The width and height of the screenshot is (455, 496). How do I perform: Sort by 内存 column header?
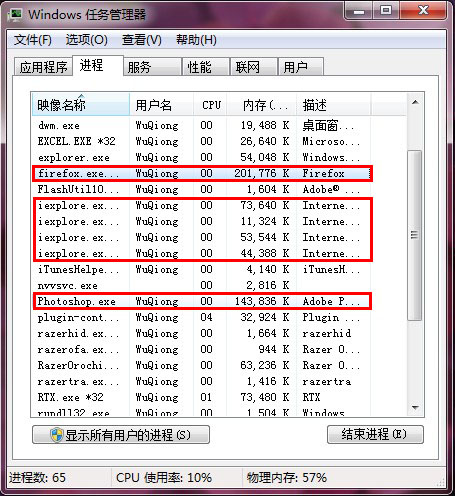point(262,105)
